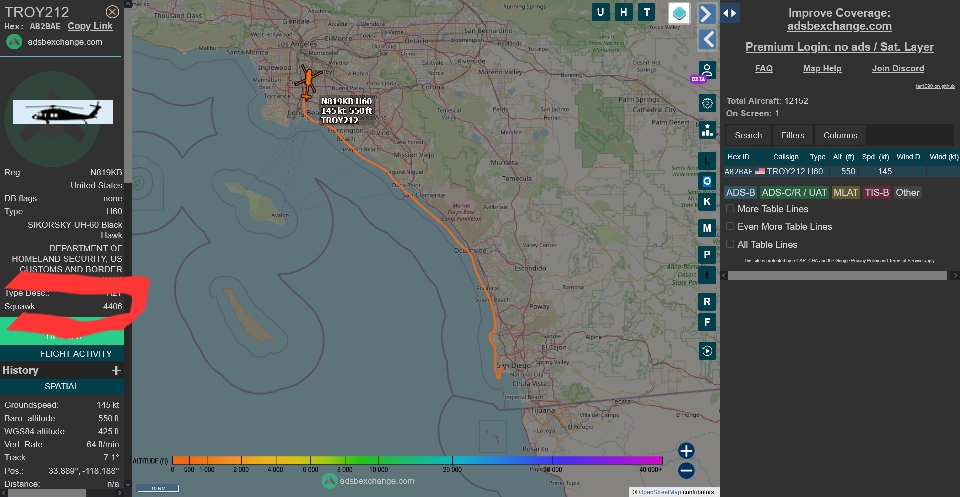
Task: Switch to the Filters tab
Action: click(x=793, y=135)
